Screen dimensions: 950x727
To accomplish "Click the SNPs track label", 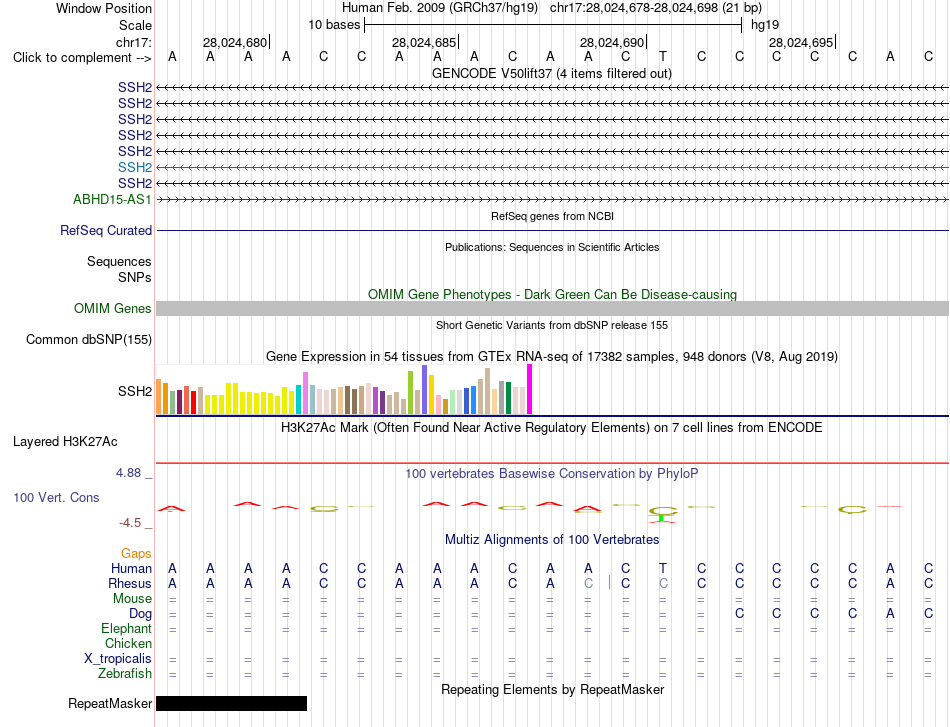I will (x=135, y=277).
